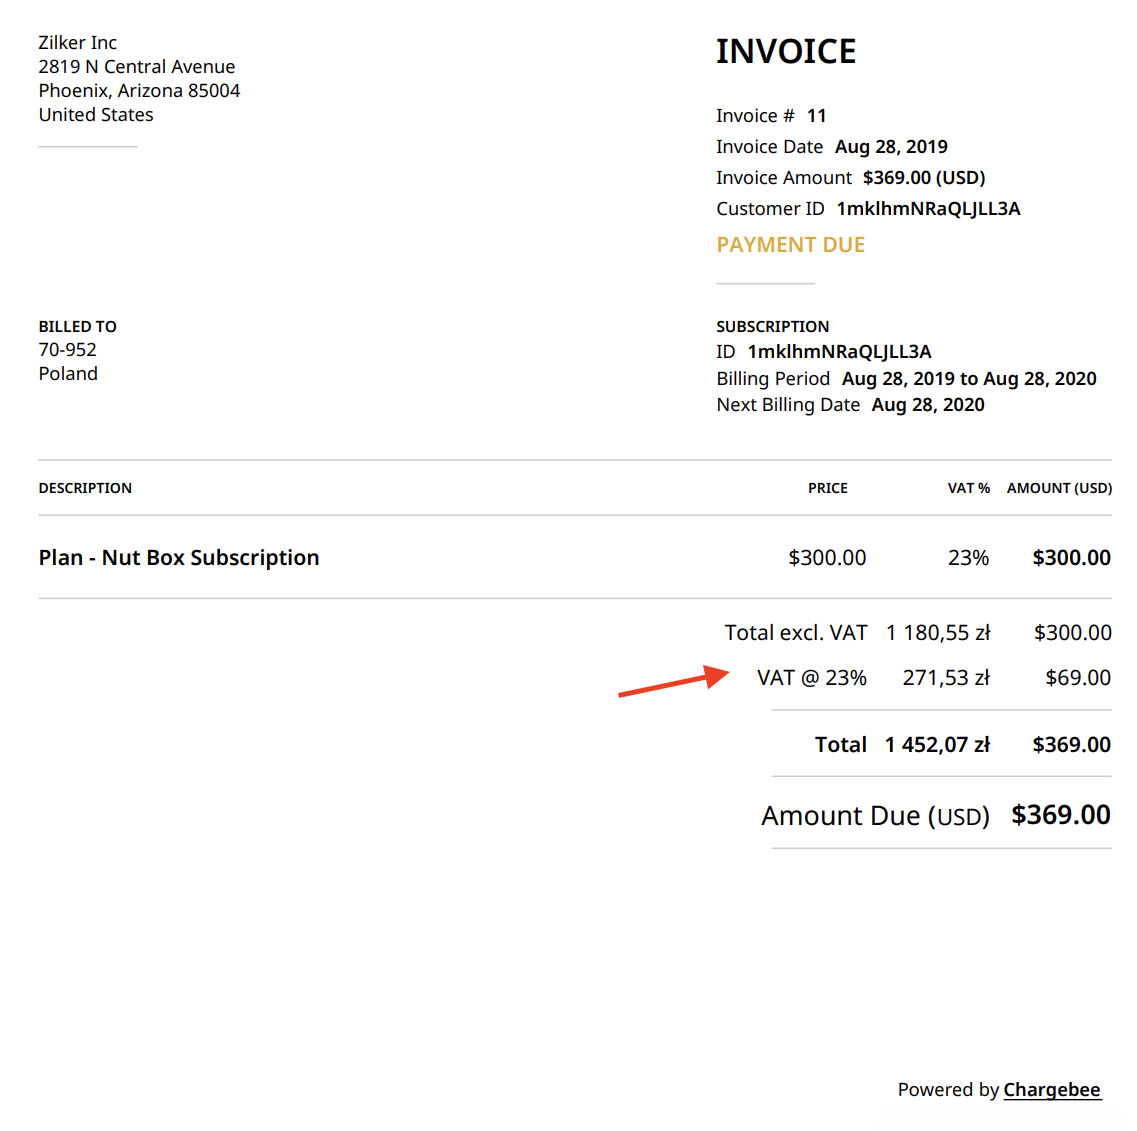
Task: Select the 1 452,07 zł total amount
Action: (x=937, y=745)
